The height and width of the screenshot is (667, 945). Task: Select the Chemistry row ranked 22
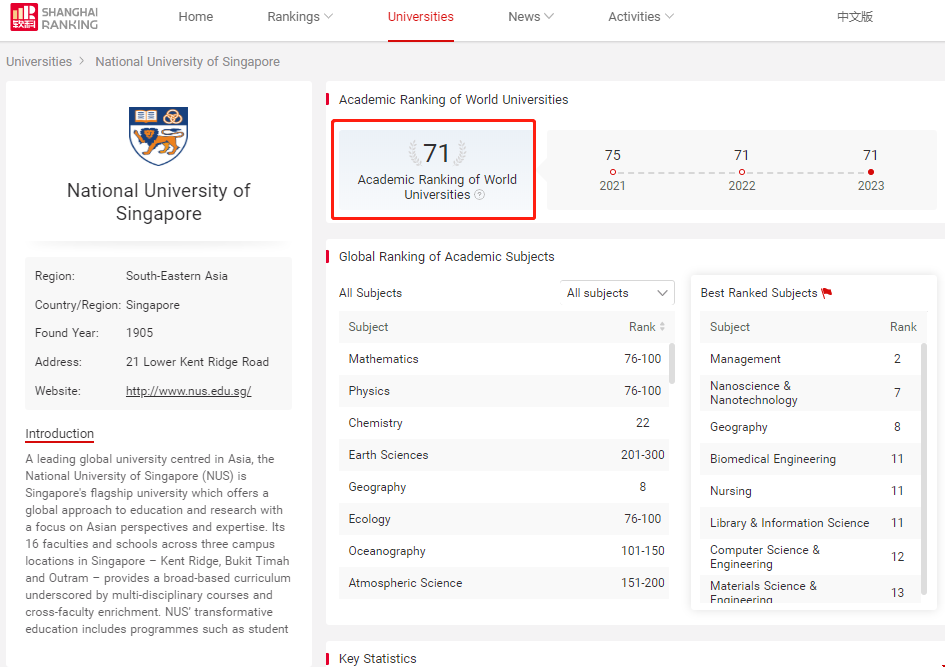click(x=498, y=422)
